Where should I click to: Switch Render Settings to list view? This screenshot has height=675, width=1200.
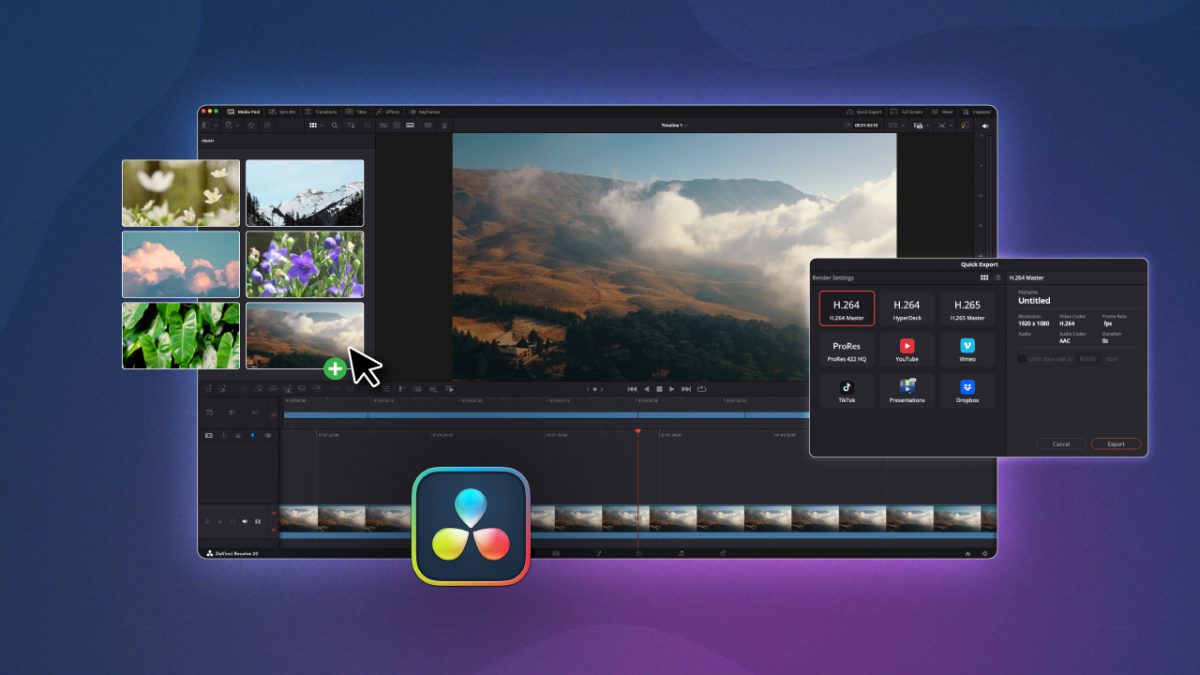pos(998,277)
